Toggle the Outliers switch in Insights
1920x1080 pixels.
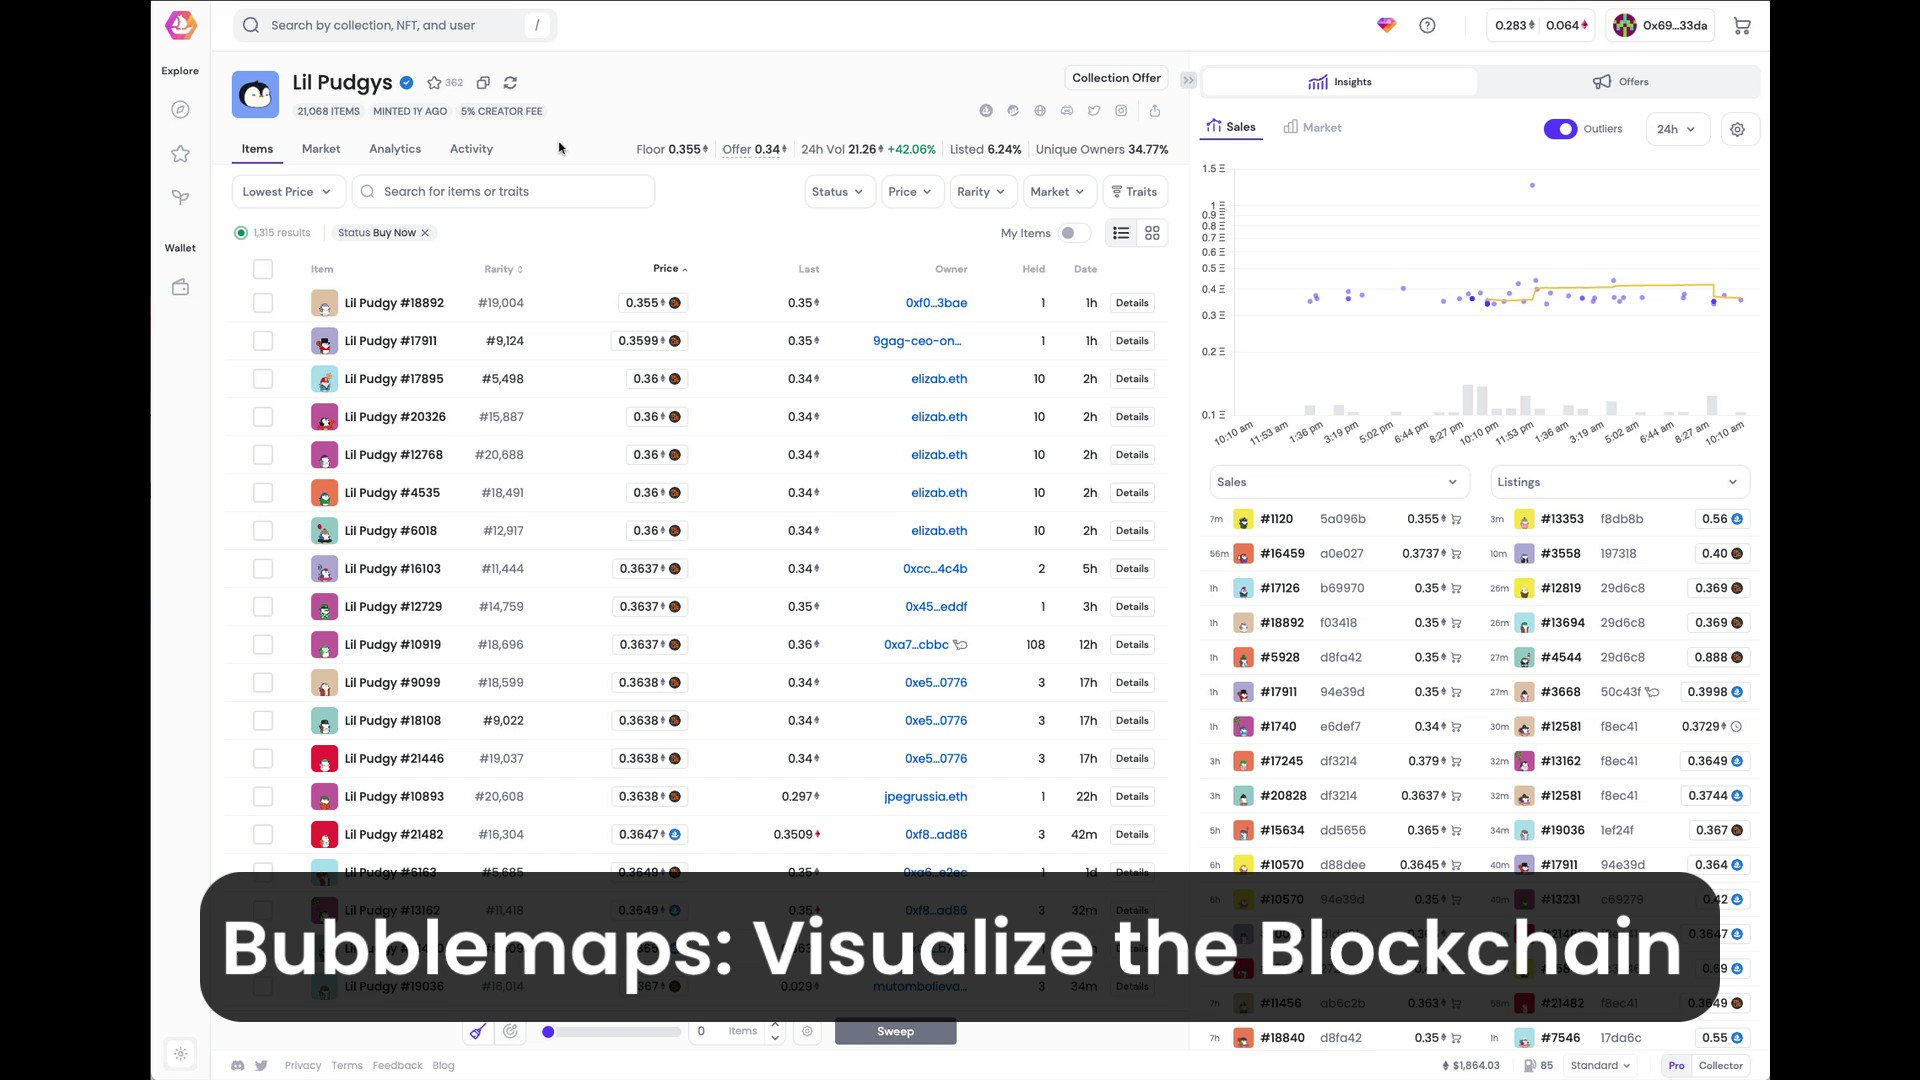click(1560, 129)
